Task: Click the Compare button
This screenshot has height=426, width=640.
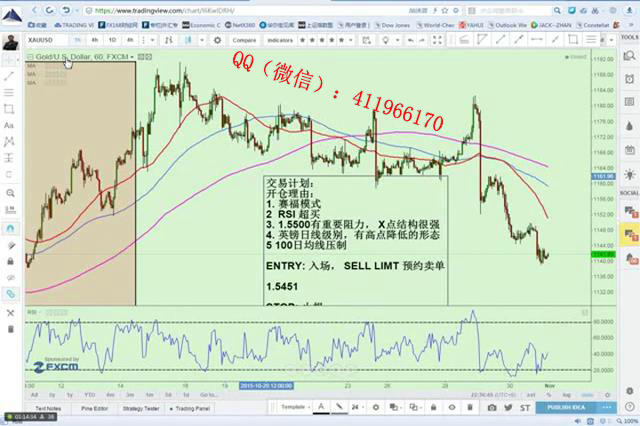Action: pyautogui.click(x=244, y=40)
